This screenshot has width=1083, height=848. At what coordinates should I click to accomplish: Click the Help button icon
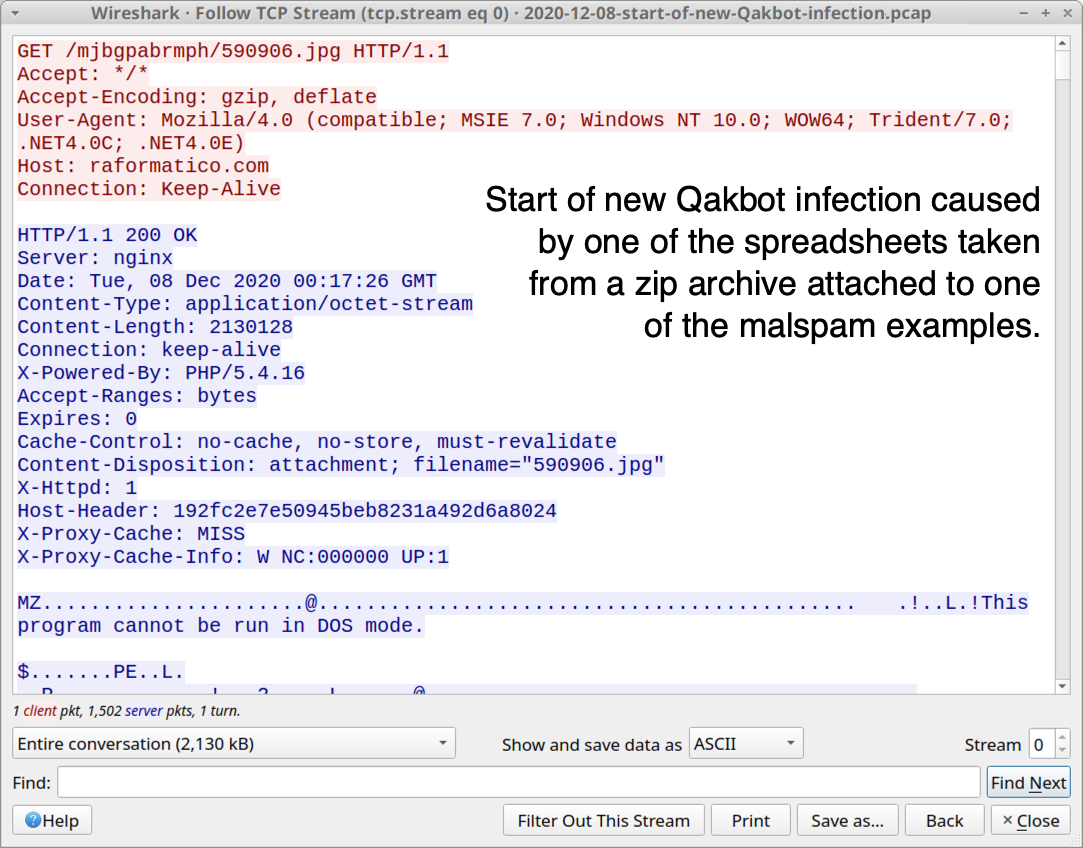tap(32, 820)
